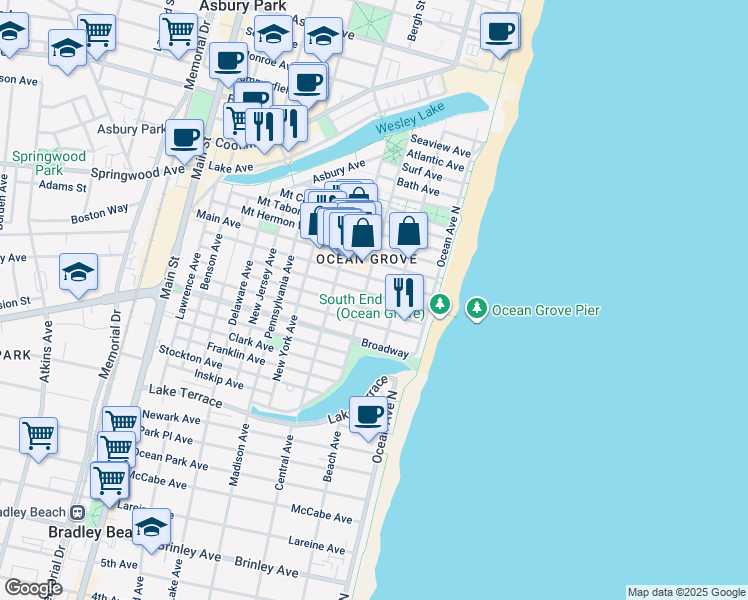The image size is (748, 600).
Task: Select the shopping bag marker nearest Ocean Ave N
Action: [x=408, y=232]
